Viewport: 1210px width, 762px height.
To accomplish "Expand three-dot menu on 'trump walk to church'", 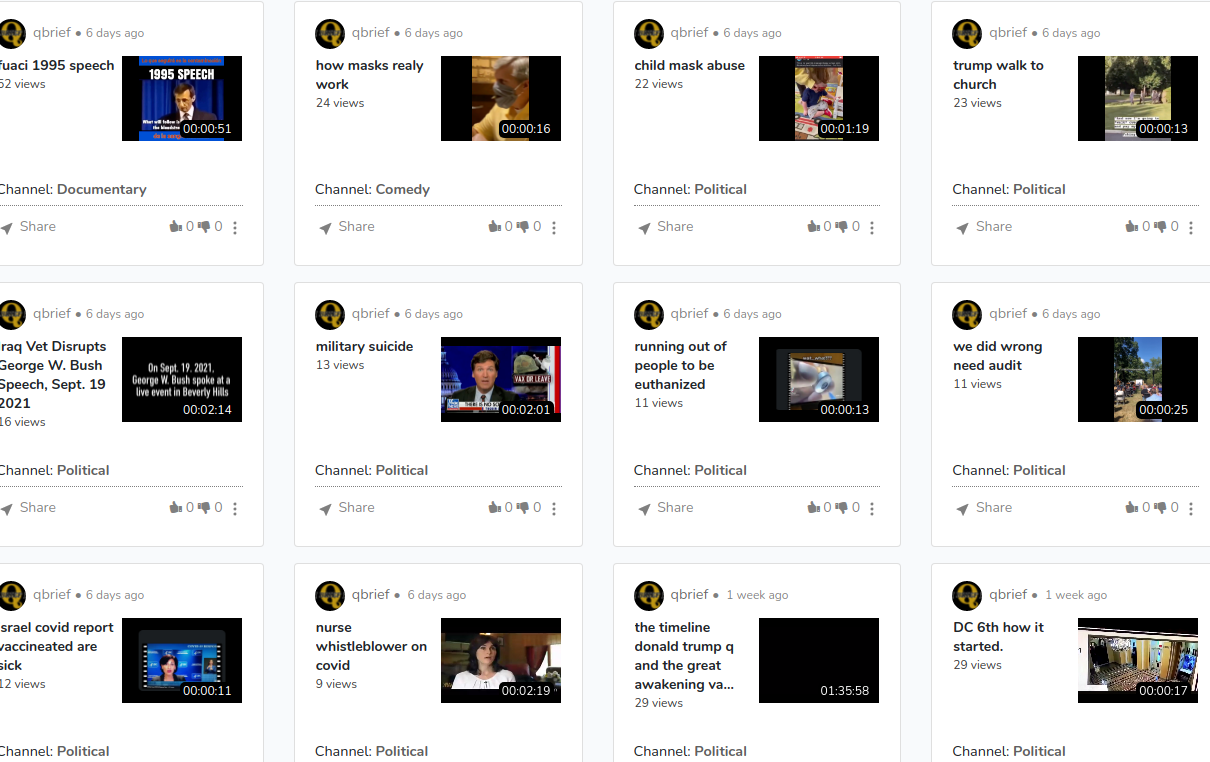I will point(1191,228).
